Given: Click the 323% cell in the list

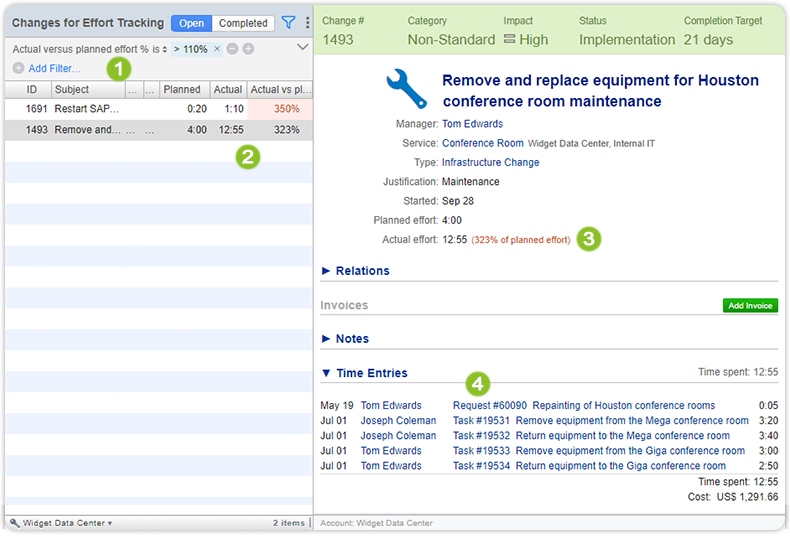Looking at the screenshot, I should tap(280, 130).
